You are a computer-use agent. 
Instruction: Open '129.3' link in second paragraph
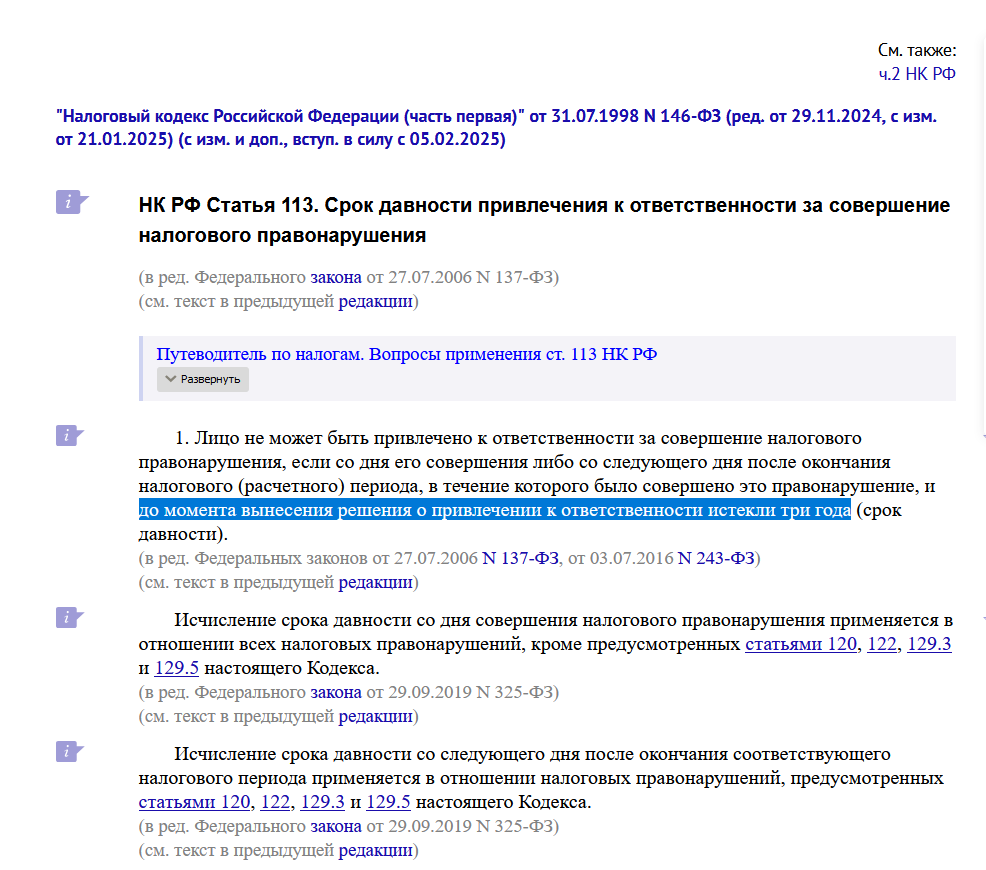pos(929,644)
